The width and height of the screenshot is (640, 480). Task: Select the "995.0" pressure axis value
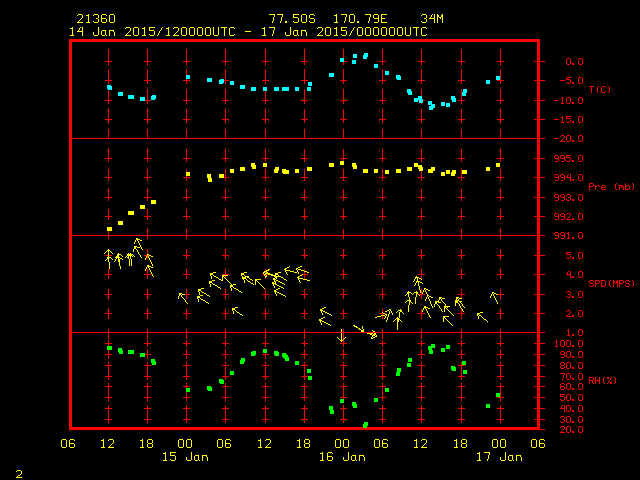point(569,158)
